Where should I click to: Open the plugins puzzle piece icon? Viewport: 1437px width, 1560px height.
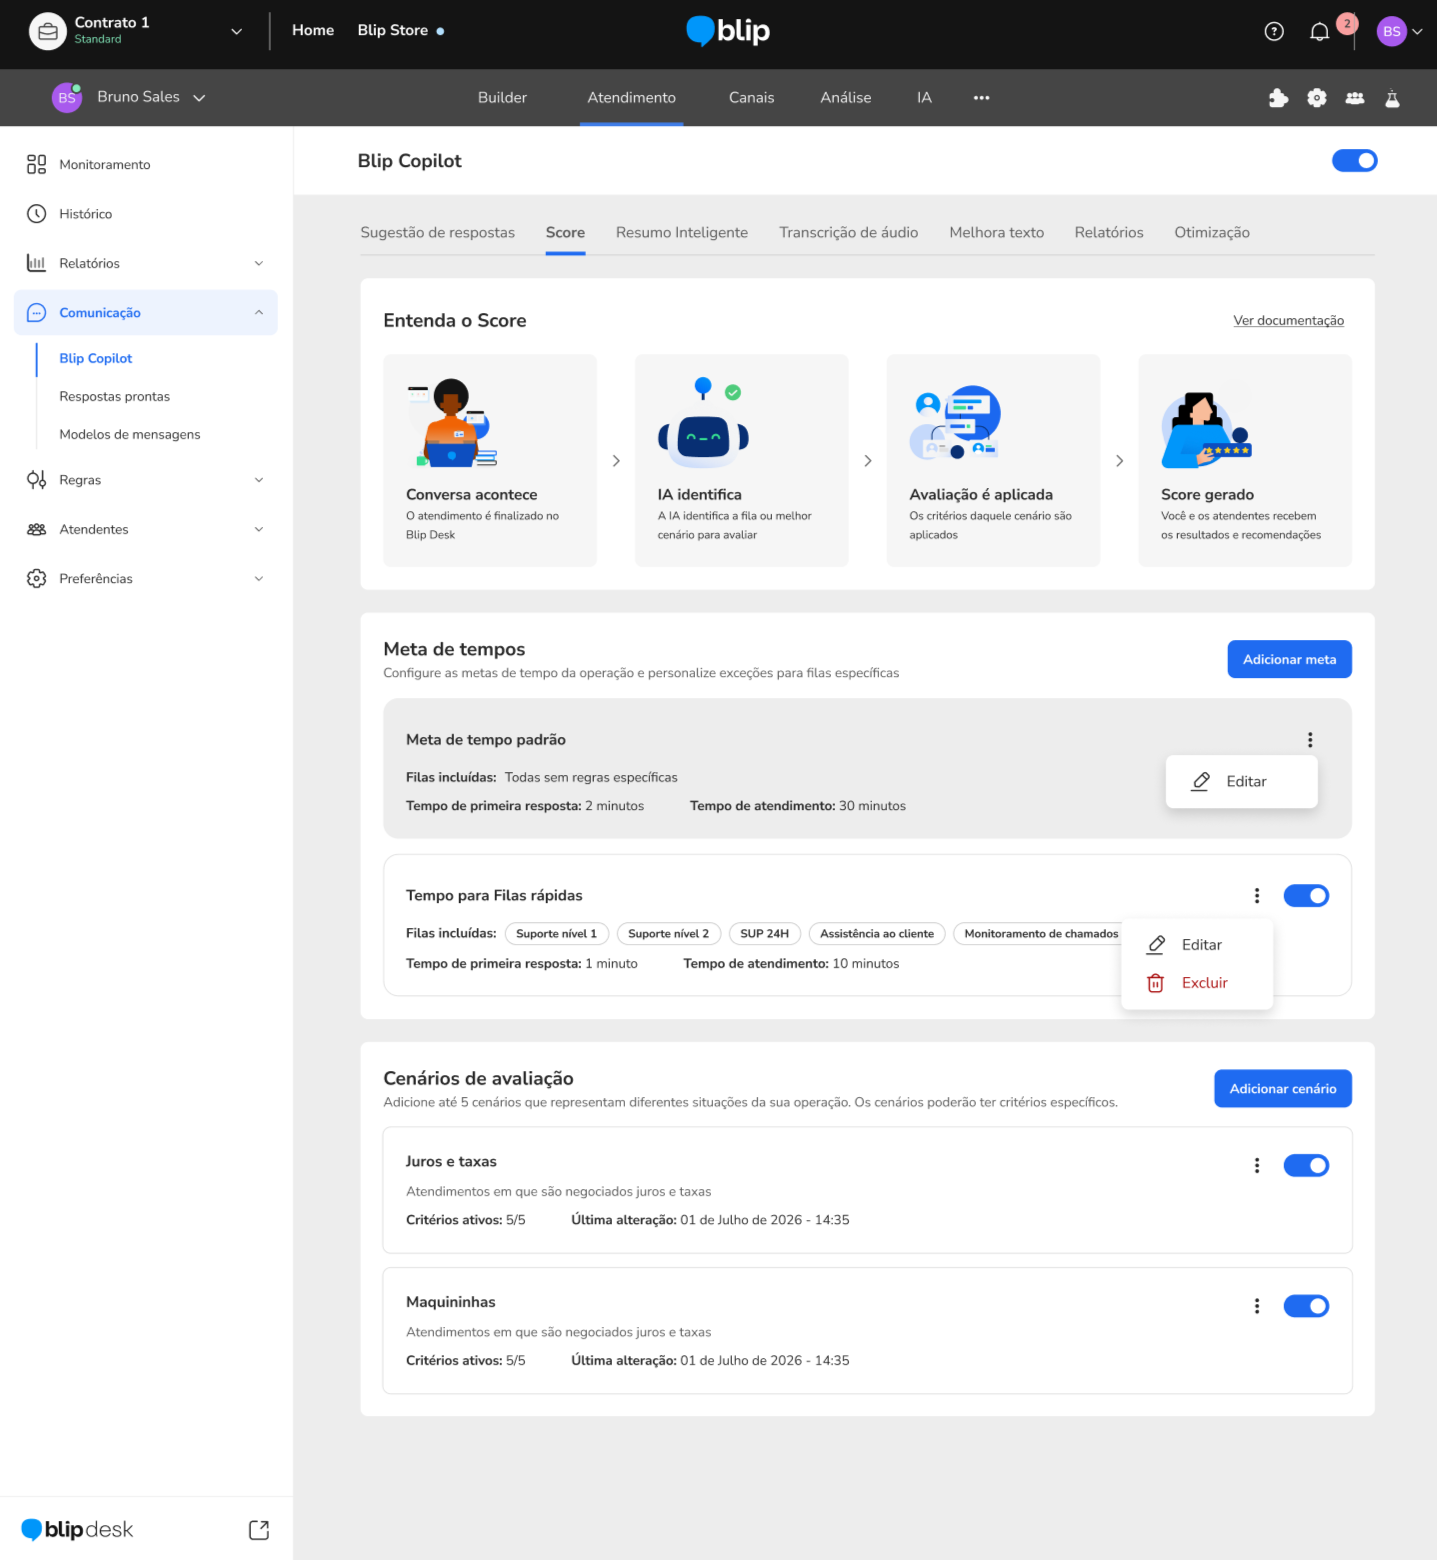coord(1278,98)
